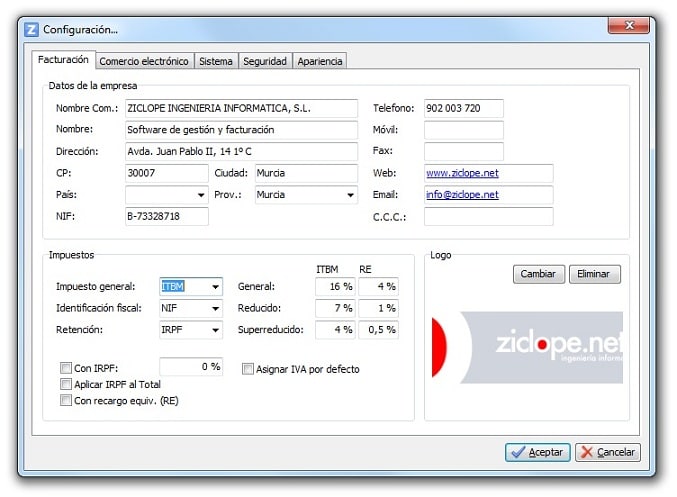Check Aplicar IRPF al Total
This screenshot has width=677, height=497.
pos(66,384)
